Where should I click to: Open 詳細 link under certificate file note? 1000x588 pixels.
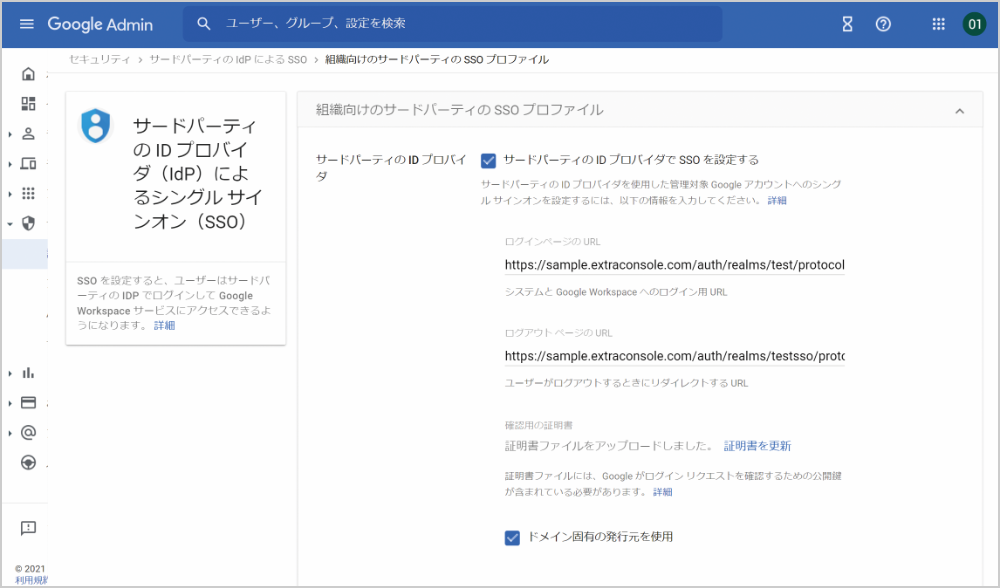click(x=663, y=492)
